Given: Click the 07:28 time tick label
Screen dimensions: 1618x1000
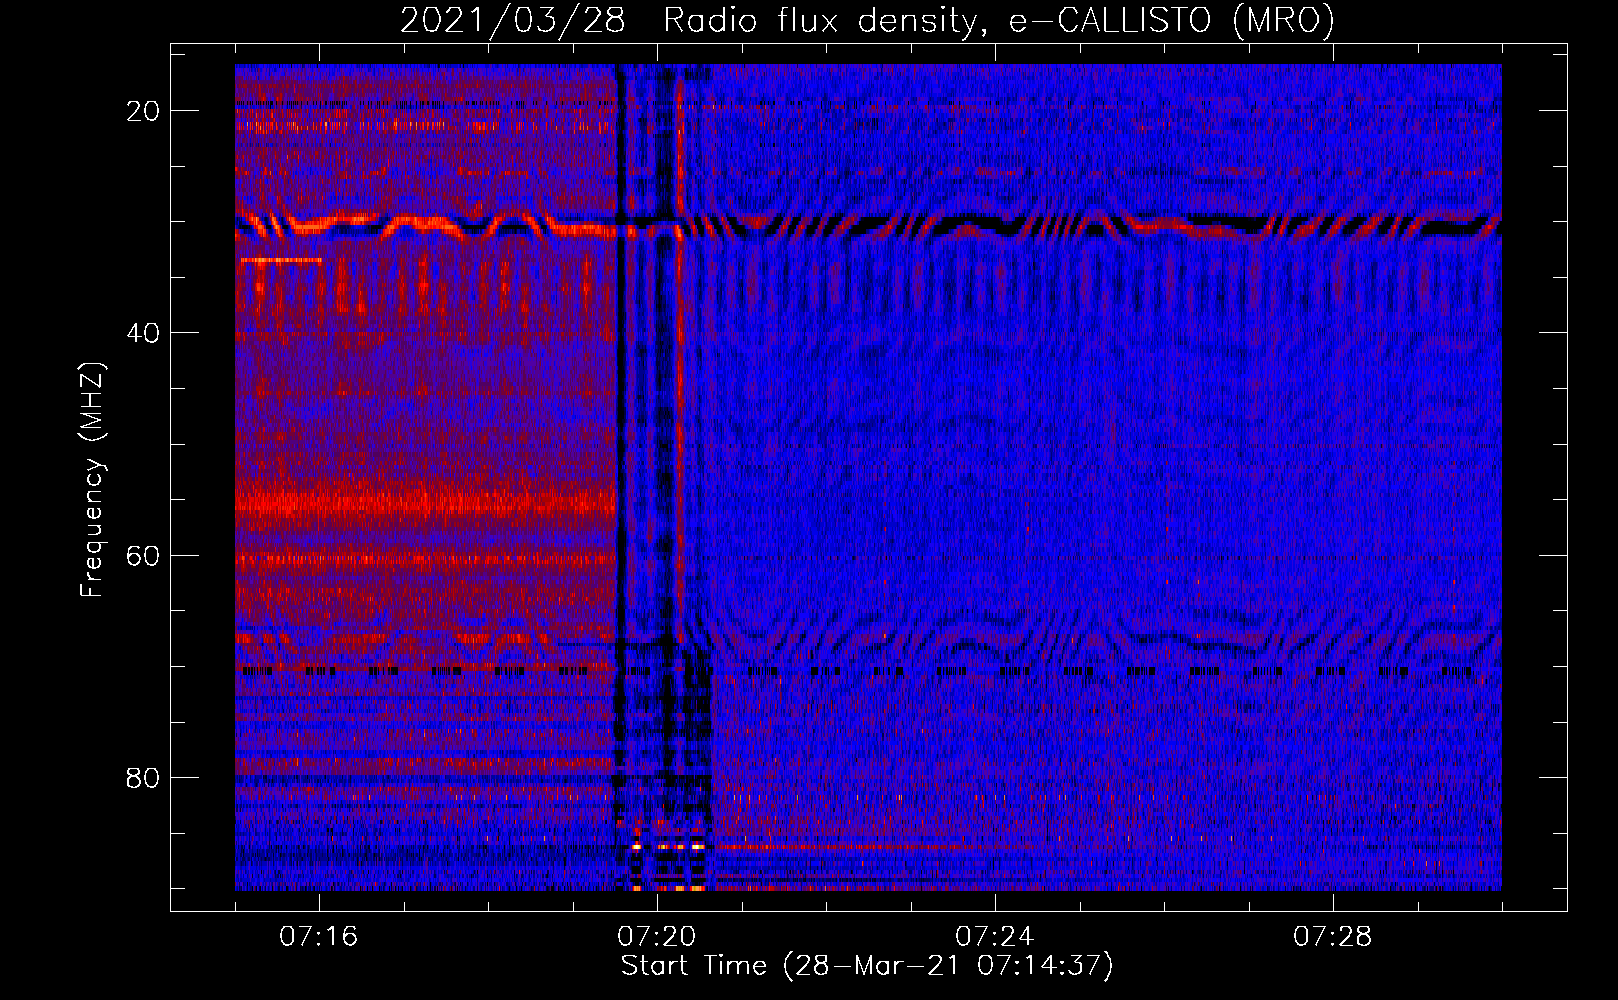Looking at the screenshot, I should click(x=1333, y=937).
